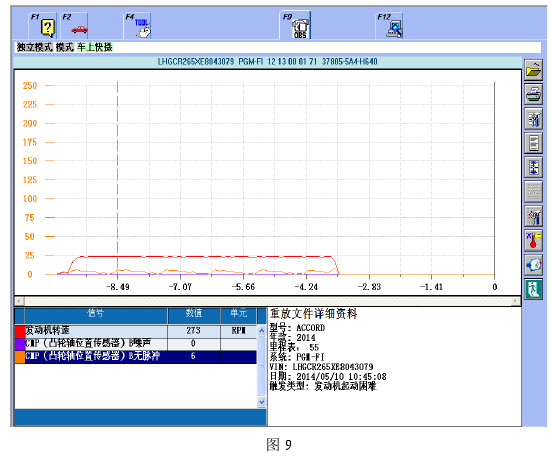551x458 pixels.
Task: Click the printer icon in right sidebar
Action: tap(533, 94)
